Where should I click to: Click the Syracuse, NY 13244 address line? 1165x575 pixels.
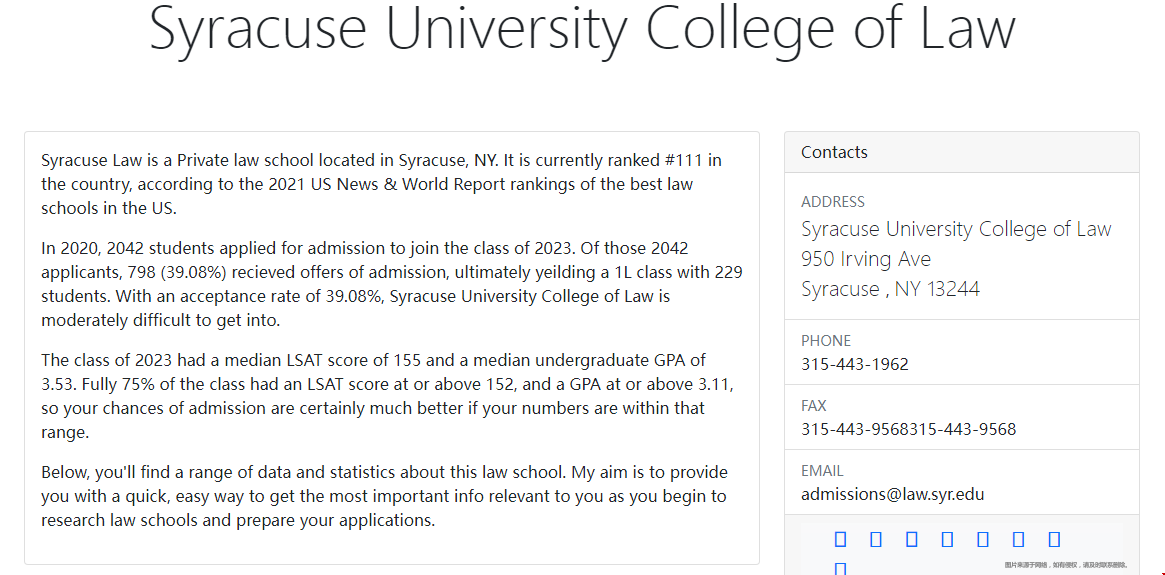coord(890,288)
